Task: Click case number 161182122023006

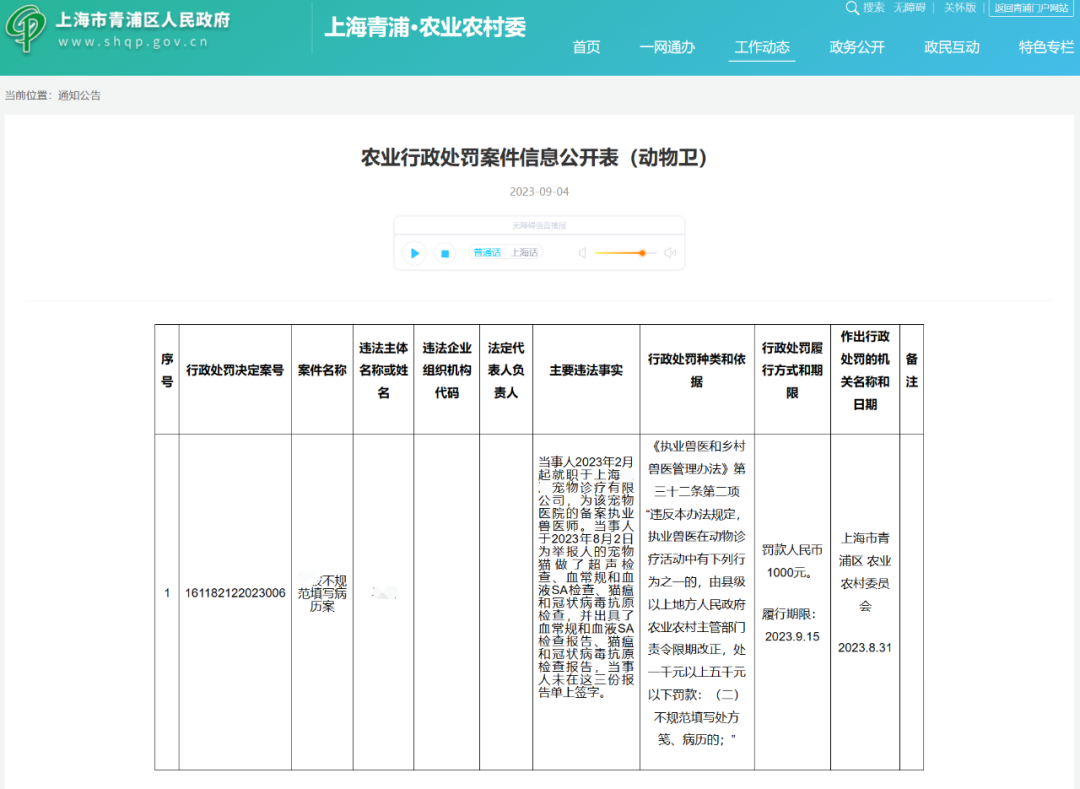Action: [235, 593]
